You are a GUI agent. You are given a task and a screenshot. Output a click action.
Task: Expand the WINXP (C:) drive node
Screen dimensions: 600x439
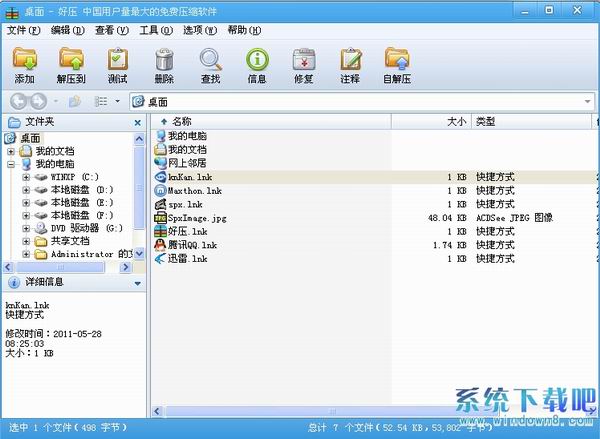[x=26, y=177]
